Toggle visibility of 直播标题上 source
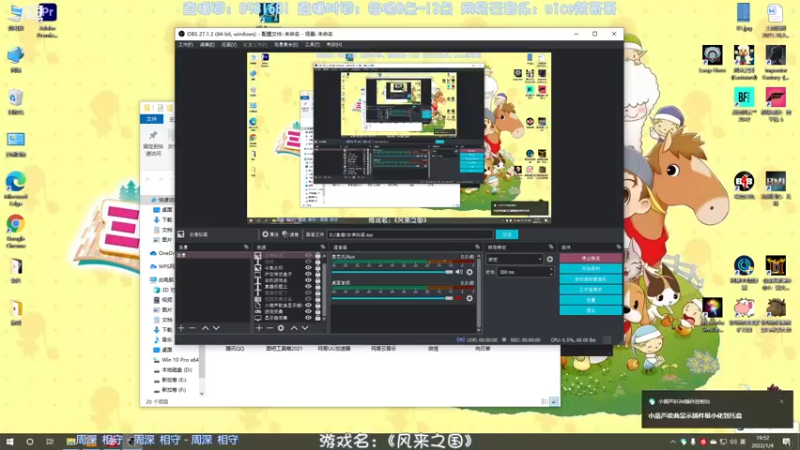800x450 pixels. click(x=308, y=286)
